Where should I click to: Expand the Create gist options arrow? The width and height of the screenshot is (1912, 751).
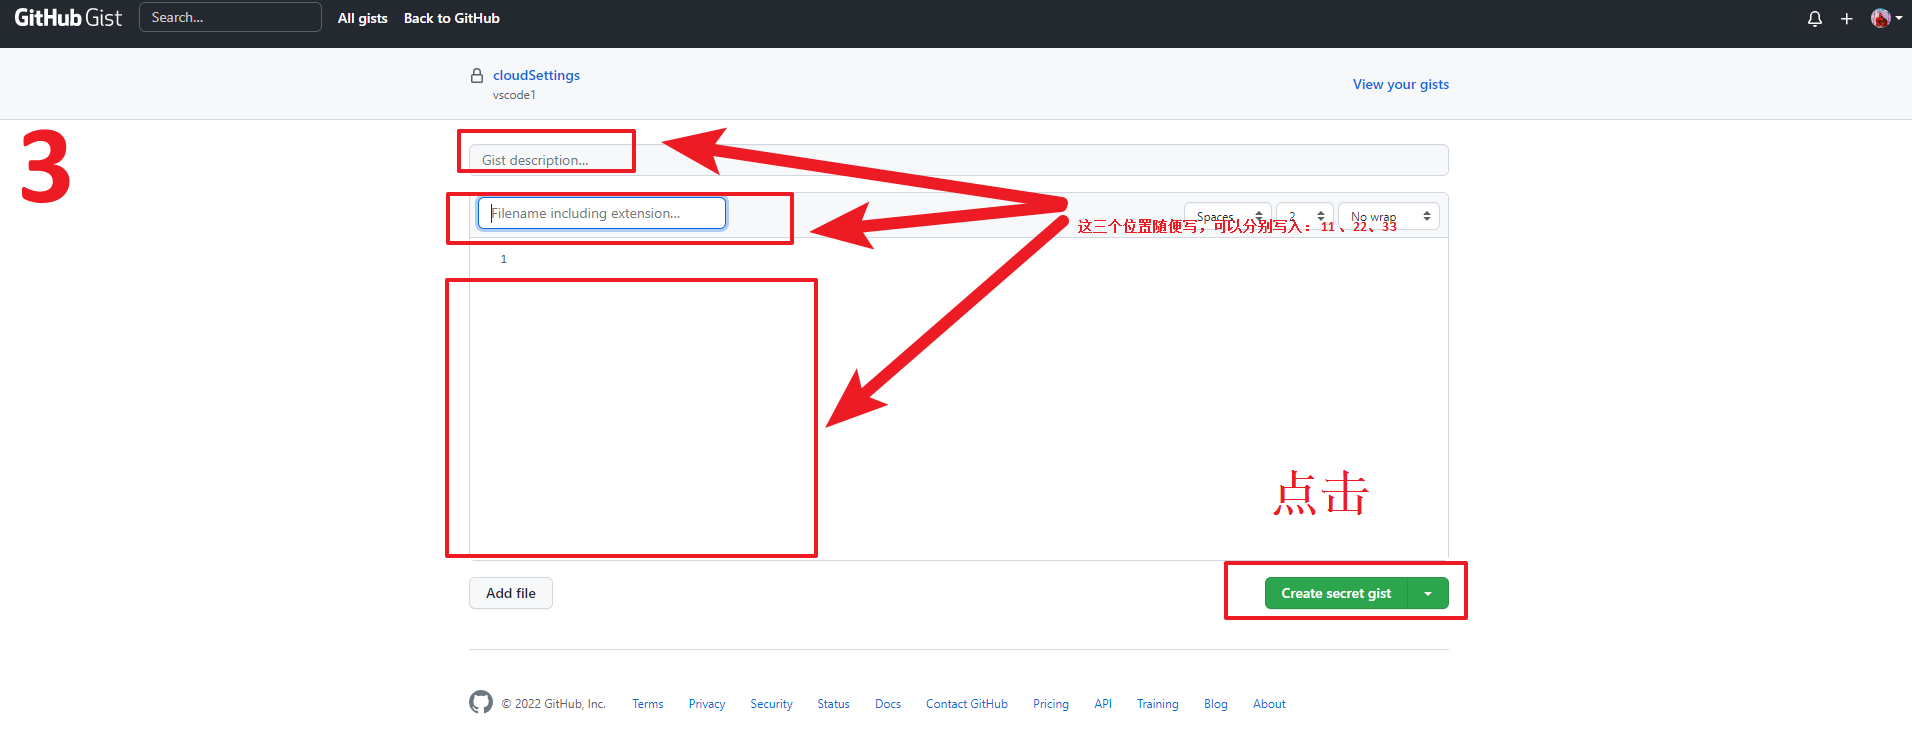pos(1428,593)
